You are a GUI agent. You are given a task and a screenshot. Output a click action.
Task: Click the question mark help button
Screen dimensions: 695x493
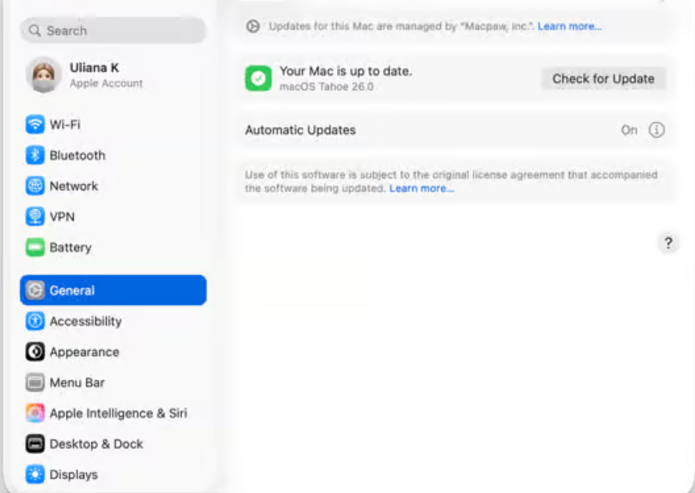669,243
